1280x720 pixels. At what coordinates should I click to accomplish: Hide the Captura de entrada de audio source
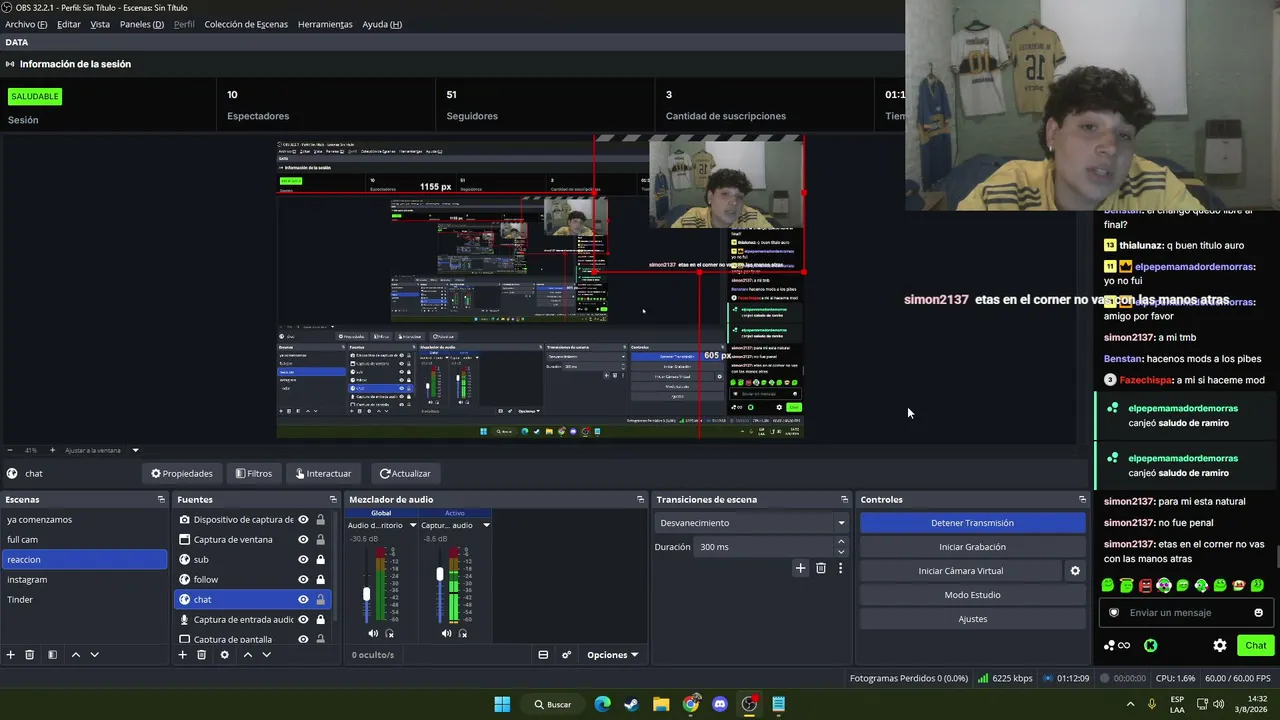point(303,620)
